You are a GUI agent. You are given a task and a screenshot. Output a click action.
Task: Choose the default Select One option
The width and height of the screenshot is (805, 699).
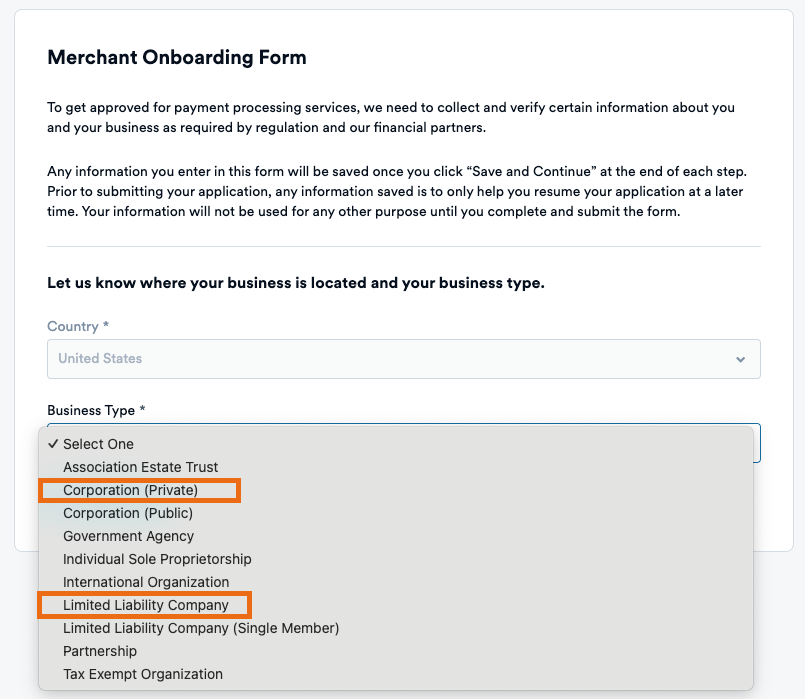98,444
